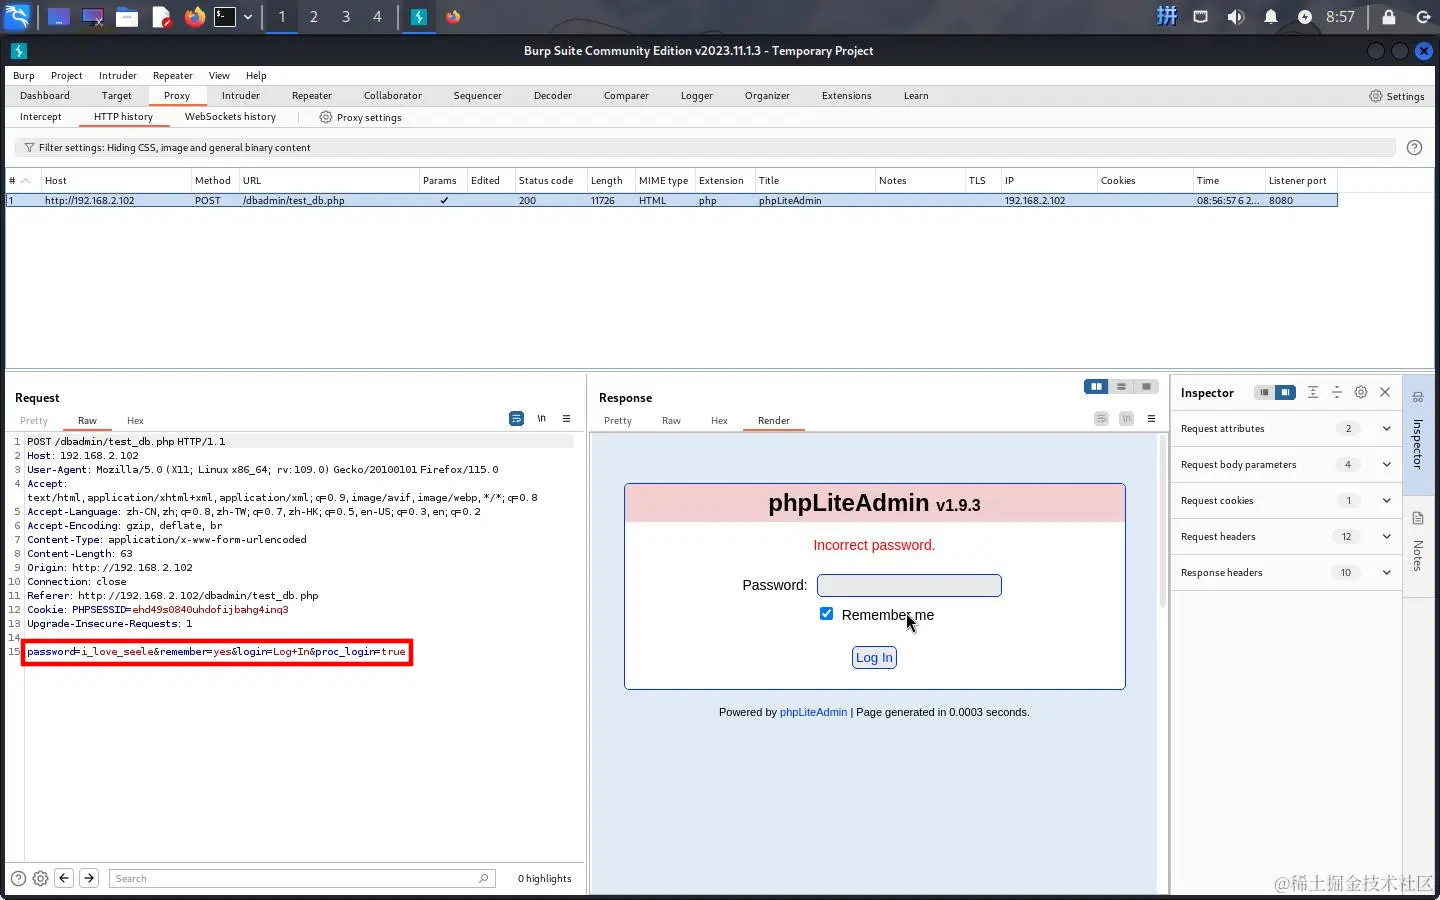The image size is (1440, 900).
Task: Untick the Remember me checkbox
Action: (826, 614)
